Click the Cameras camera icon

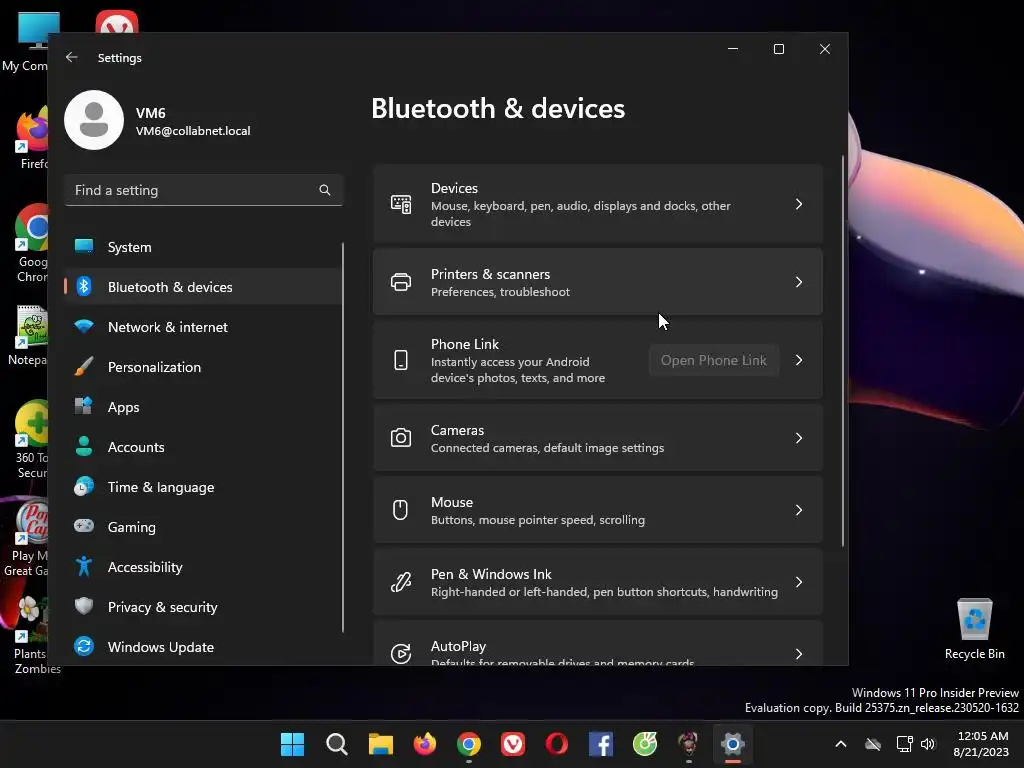coord(401,438)
